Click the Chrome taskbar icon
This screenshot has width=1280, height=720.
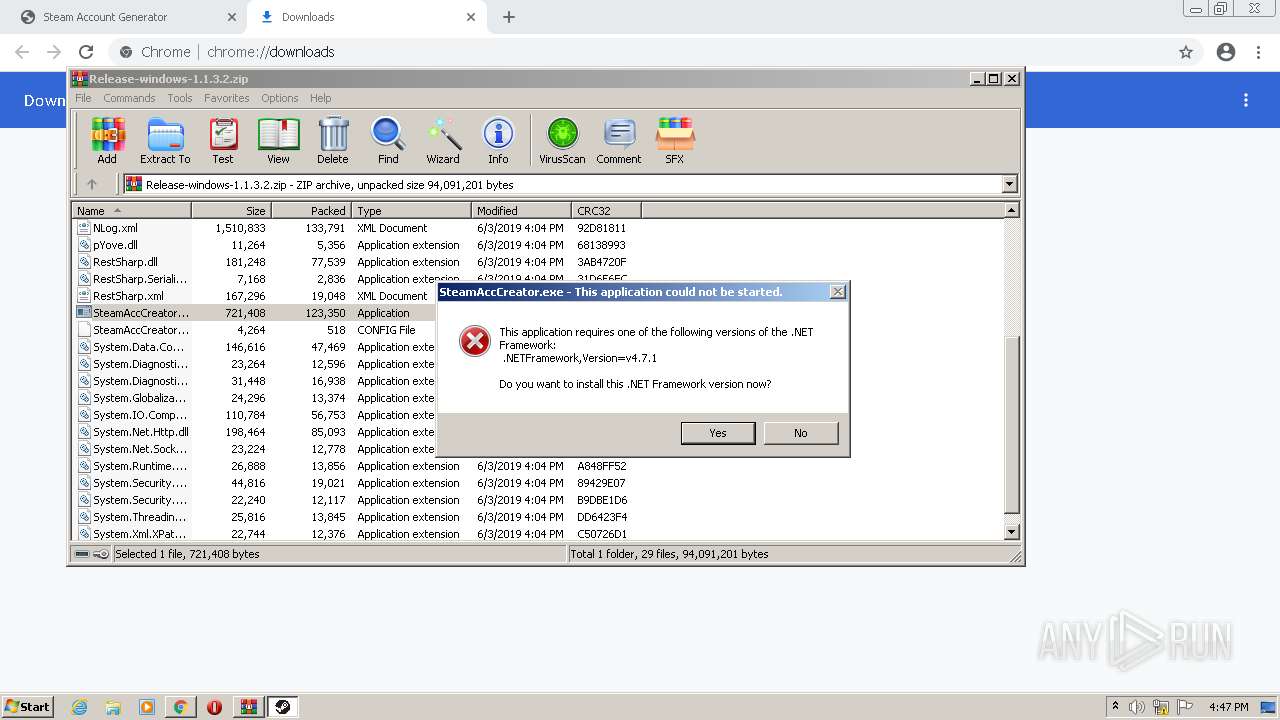(180, 707)
